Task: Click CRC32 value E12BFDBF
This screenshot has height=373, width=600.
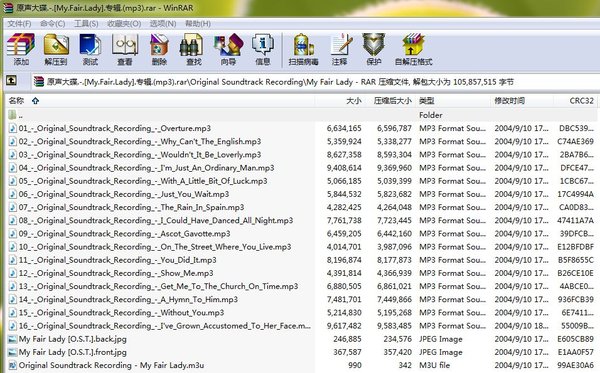Action: click(575, 247)
